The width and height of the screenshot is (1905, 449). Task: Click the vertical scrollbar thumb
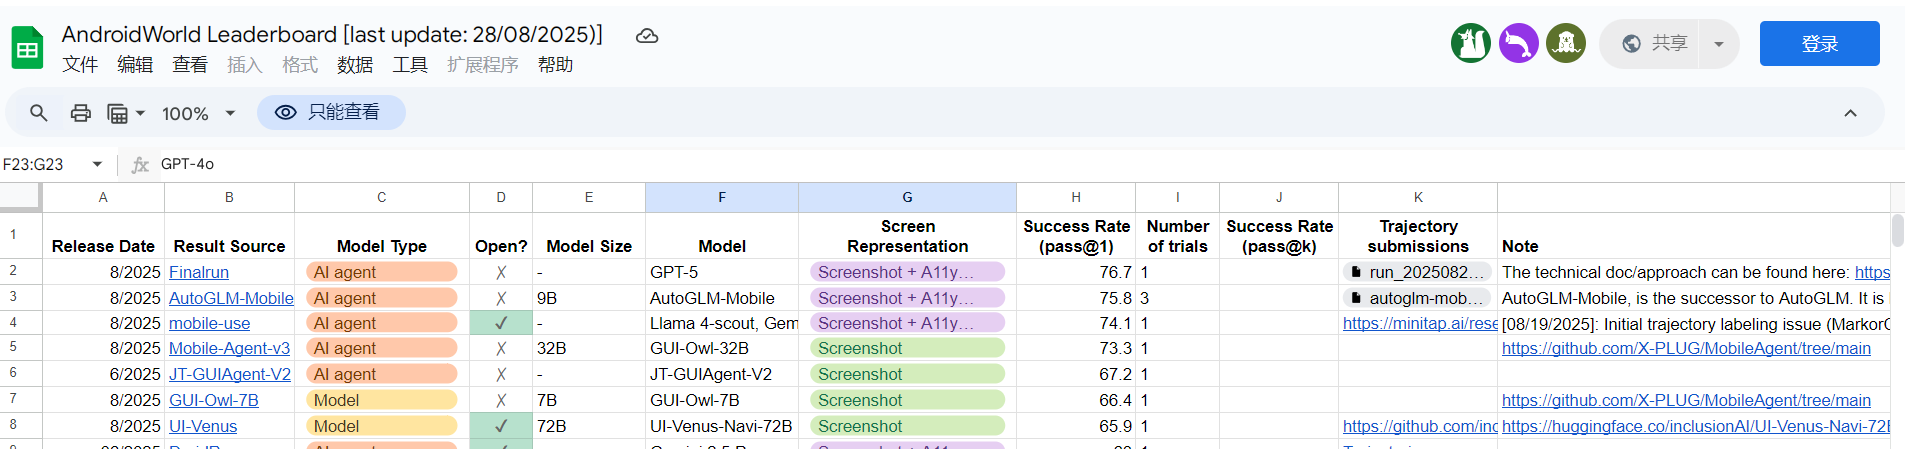click(x=1897, y=230)
